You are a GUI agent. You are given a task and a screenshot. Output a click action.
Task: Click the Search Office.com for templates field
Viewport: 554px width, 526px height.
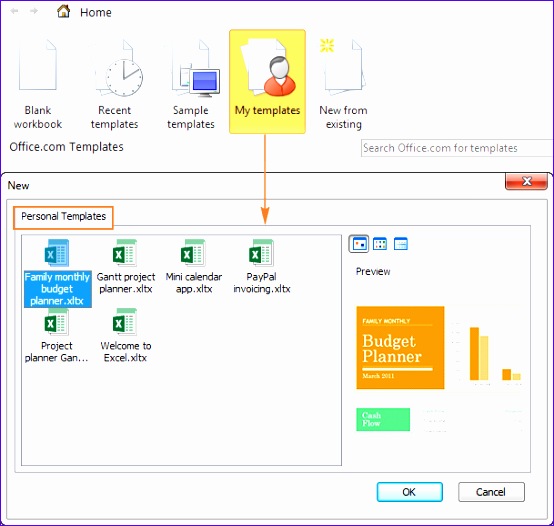click(x=457, y=148)
